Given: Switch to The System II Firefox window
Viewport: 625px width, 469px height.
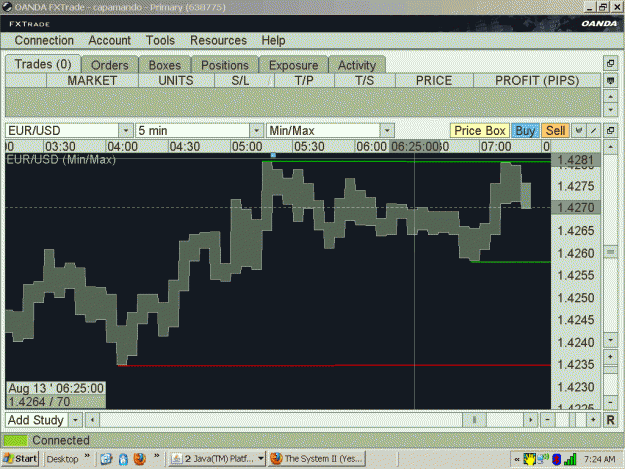Looking at the screenshot, I should coord(317,459).
